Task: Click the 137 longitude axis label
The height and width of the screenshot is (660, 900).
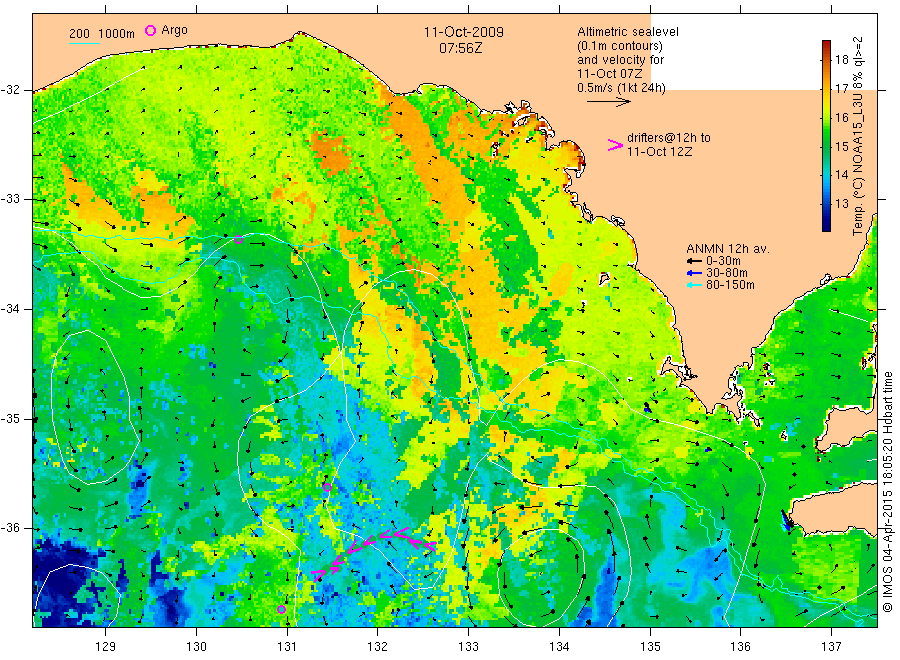Action: click(x=831, y=647)
